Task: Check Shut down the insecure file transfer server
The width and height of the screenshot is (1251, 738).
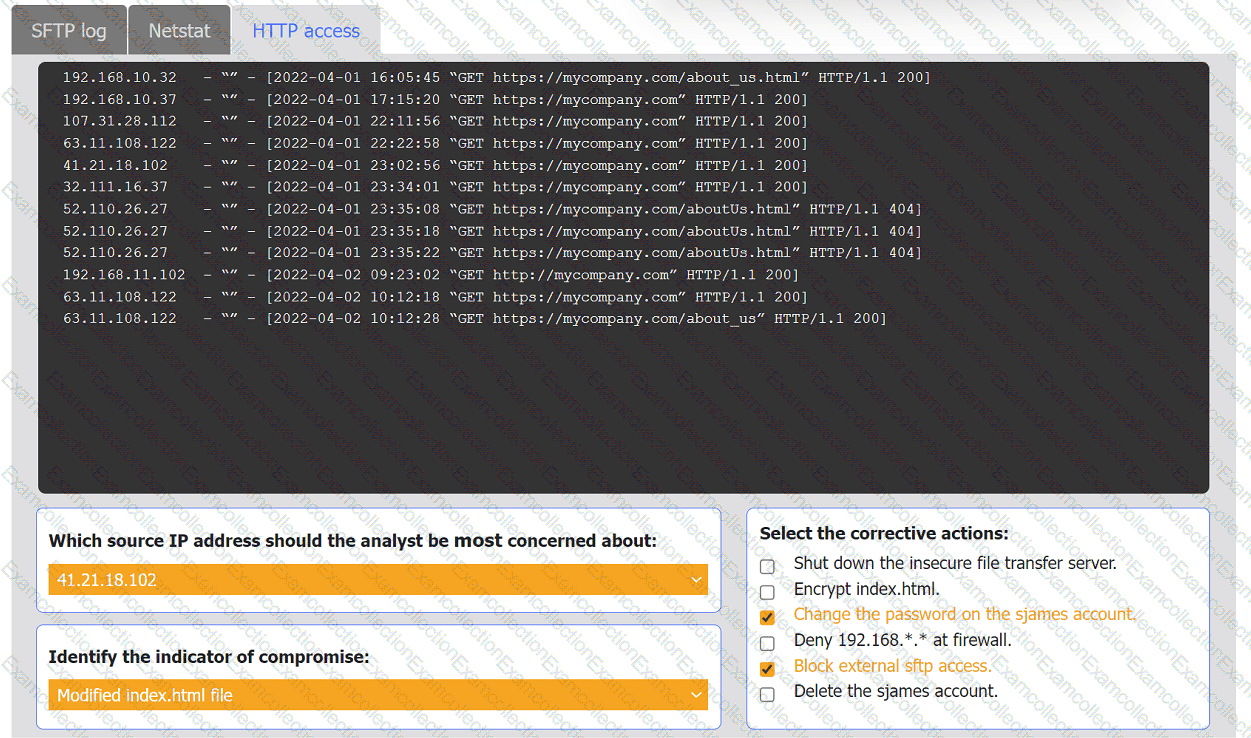Action: [x=767, y=567]
